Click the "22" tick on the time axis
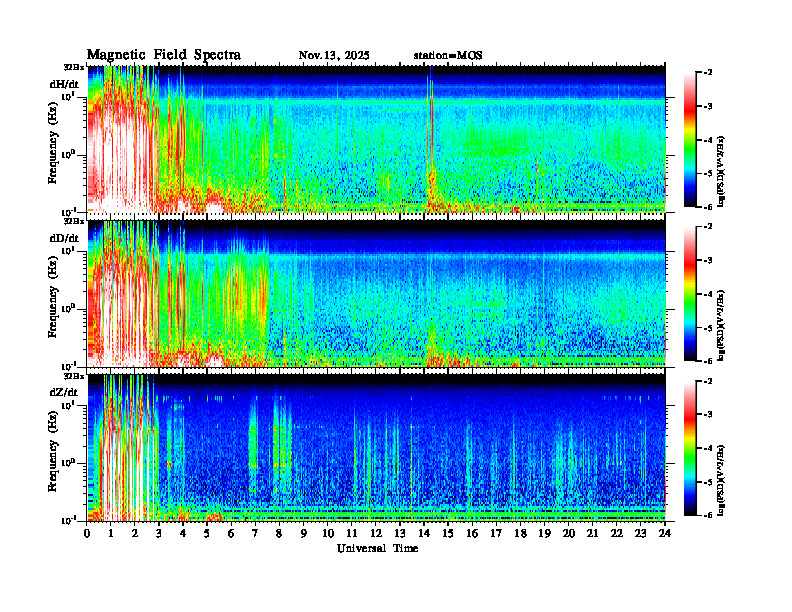 (x=617, y=534)
